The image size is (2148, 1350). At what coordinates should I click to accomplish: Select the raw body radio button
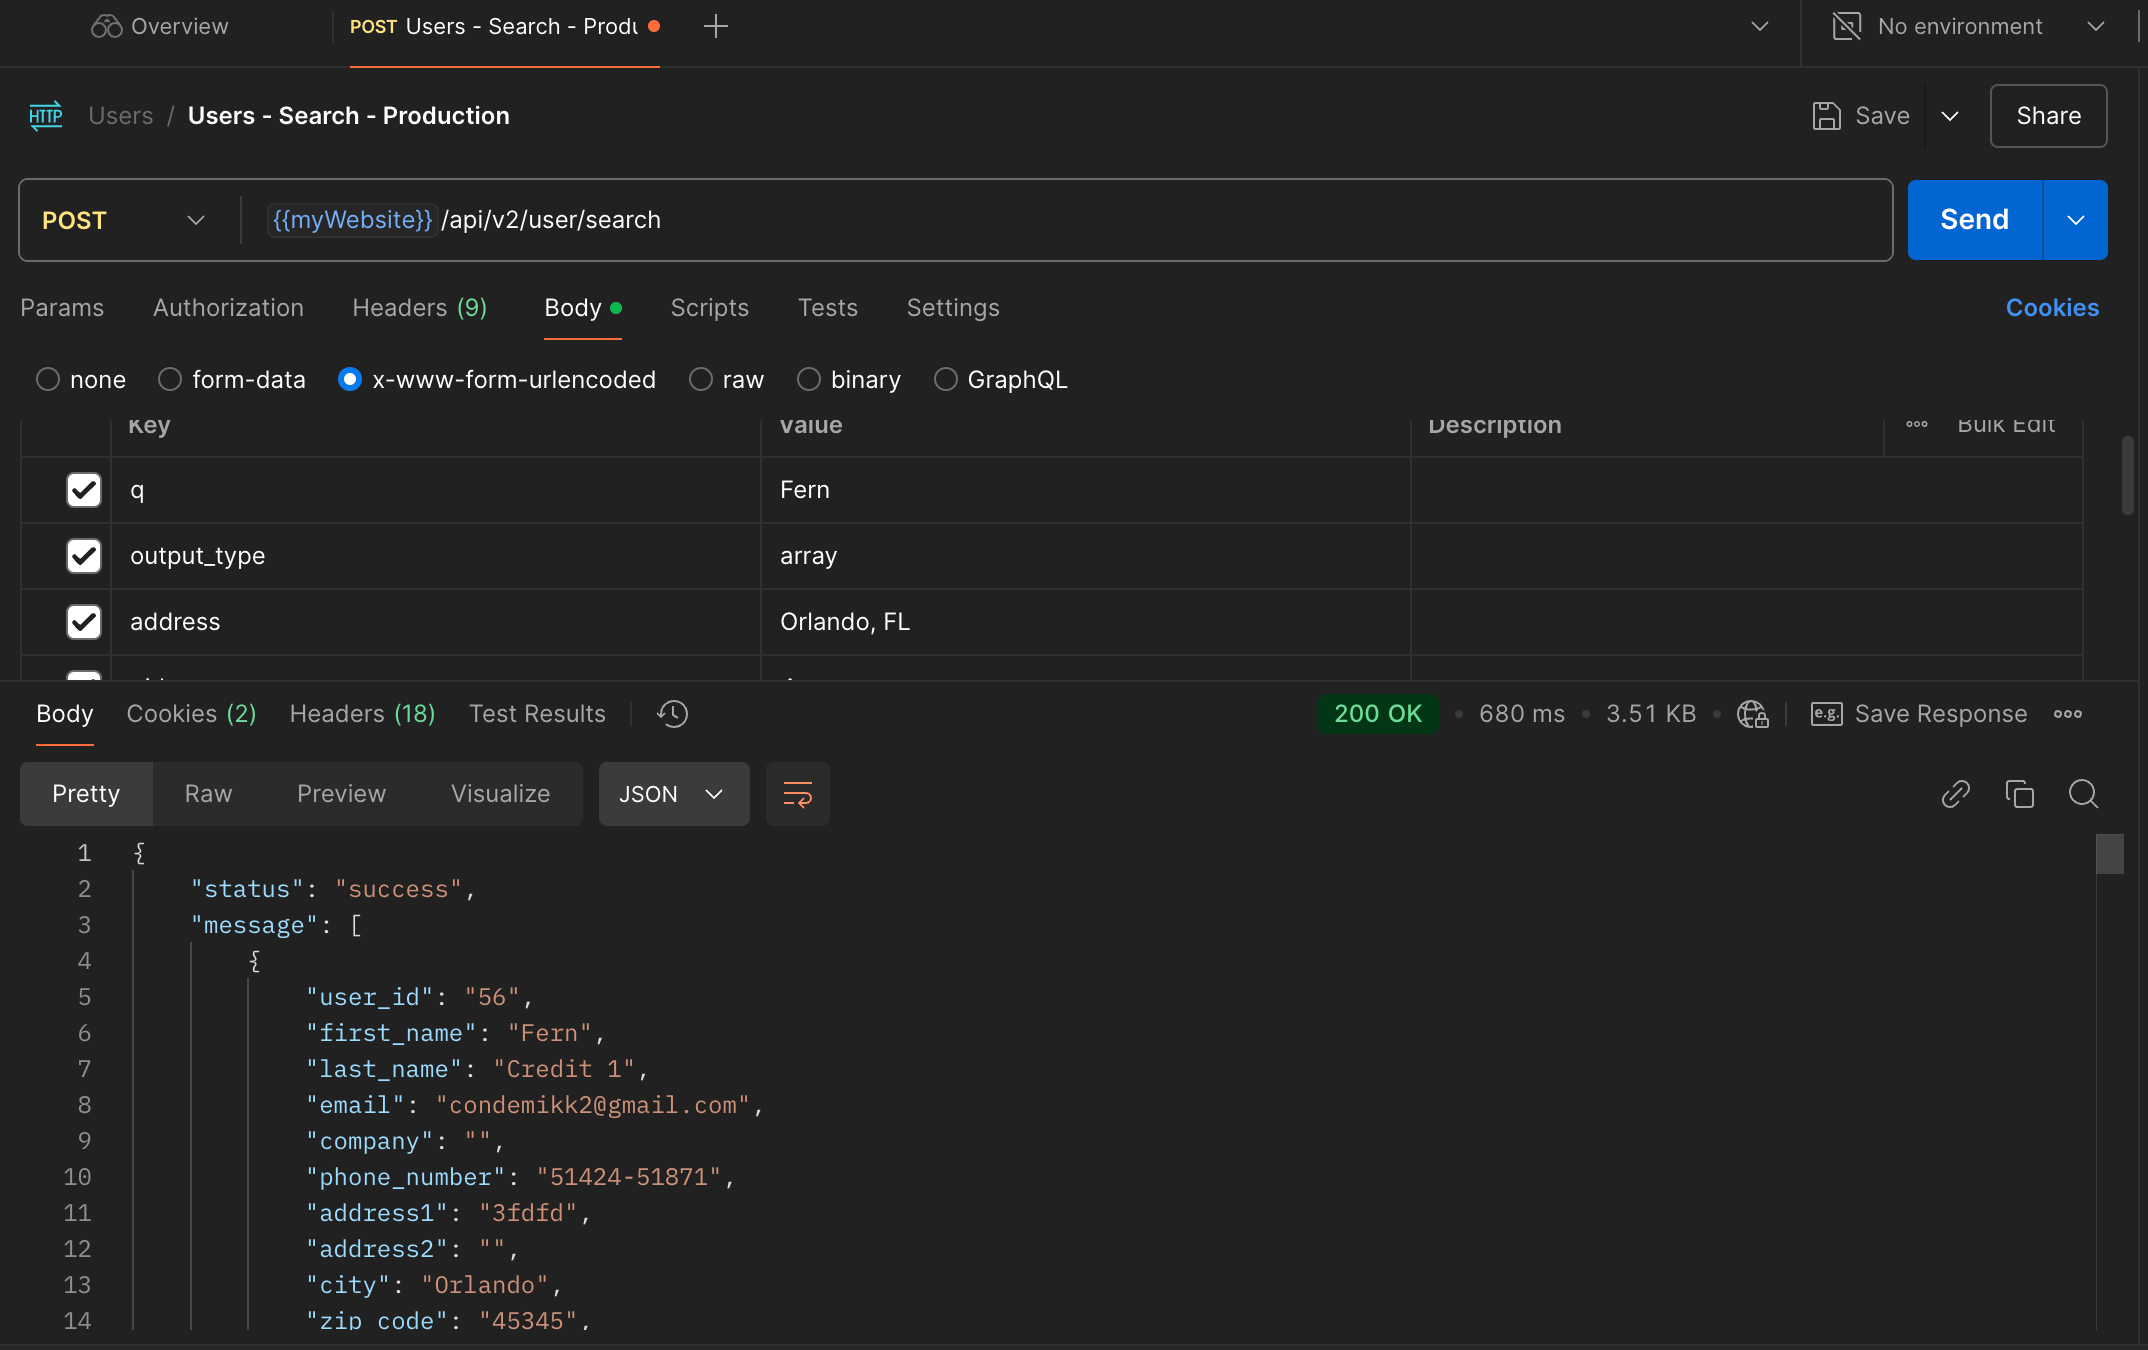[x=701, y=380]
